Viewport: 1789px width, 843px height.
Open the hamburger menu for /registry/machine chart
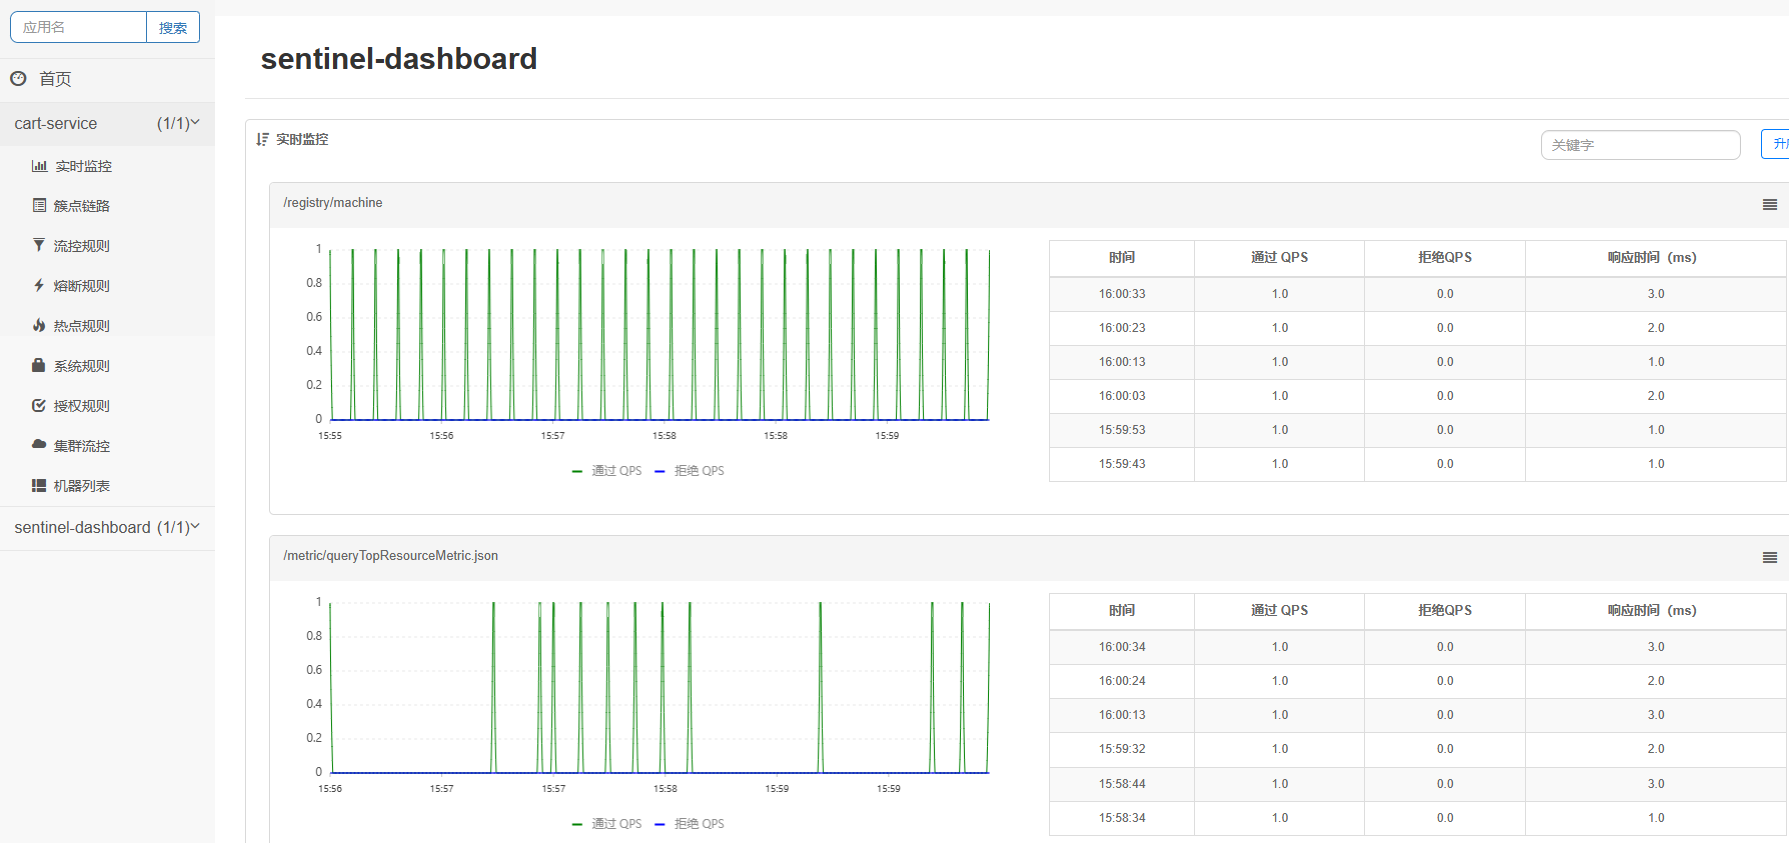(x=1770, y=205)
